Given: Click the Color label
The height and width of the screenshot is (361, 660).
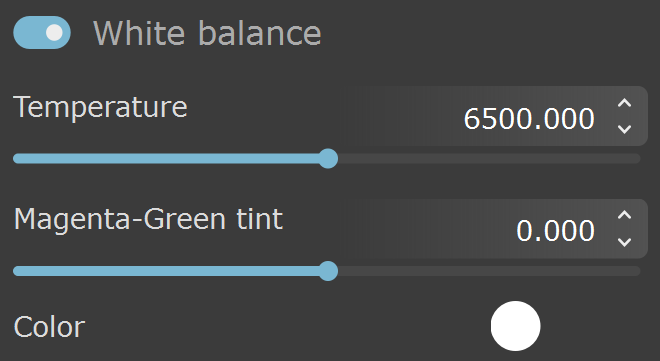Looking at the screenshot, I should click(49, 327).
